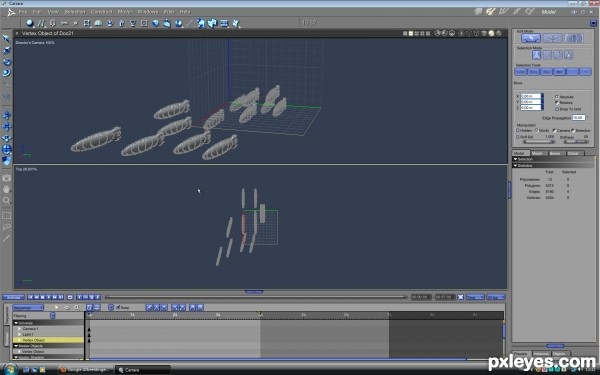The width and height of the screenshot is (600, 375).
Task: Click the Animate button
Action: pos(13,297)
